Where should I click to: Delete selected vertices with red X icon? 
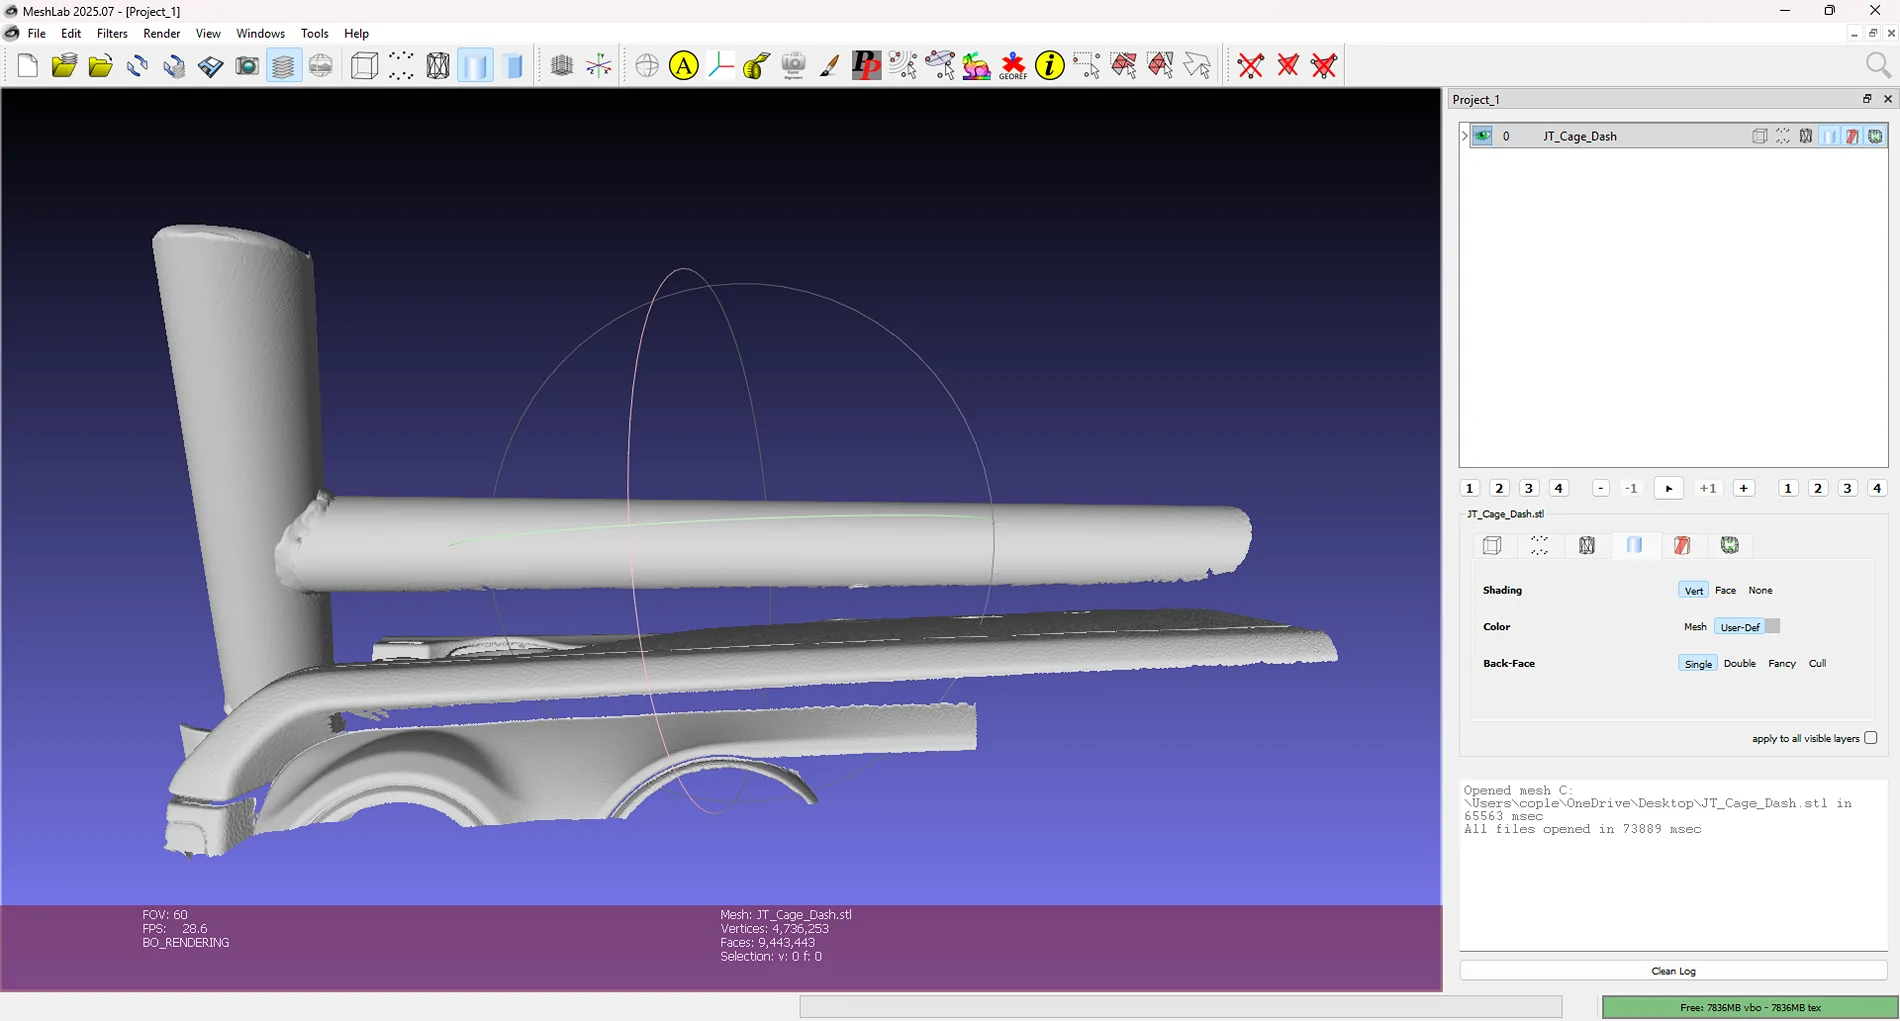(1251, 66)
